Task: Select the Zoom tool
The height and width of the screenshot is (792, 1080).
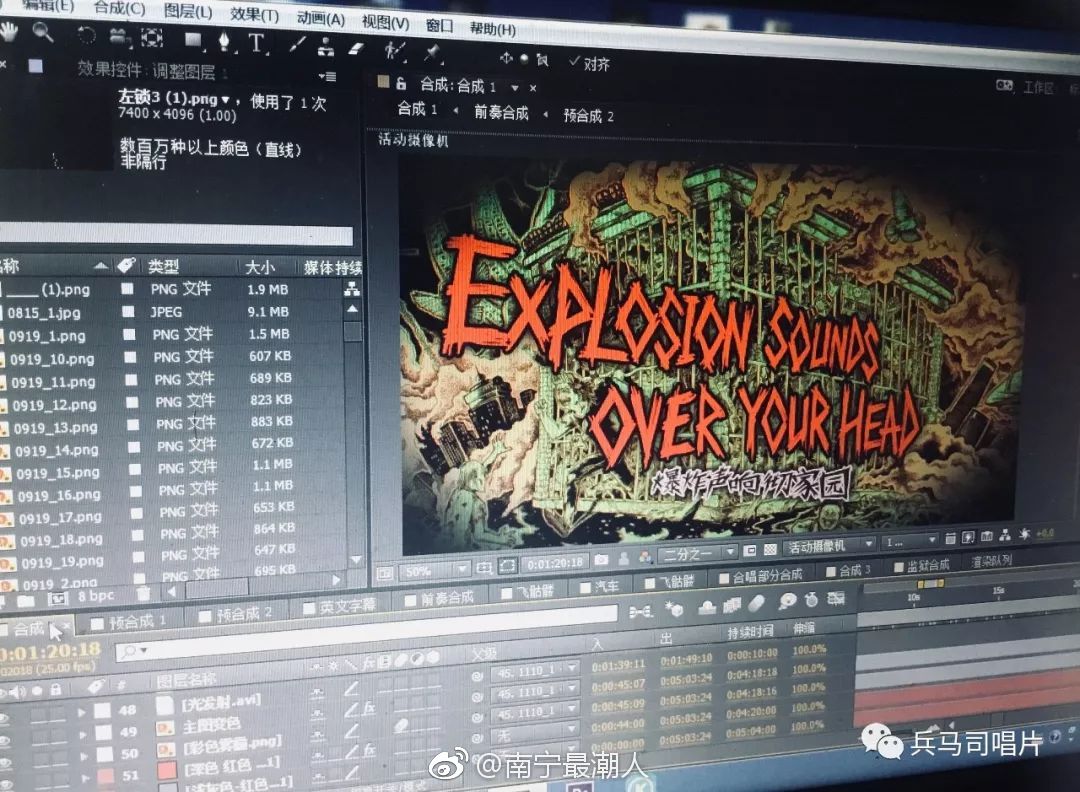Action: point(42,36)
